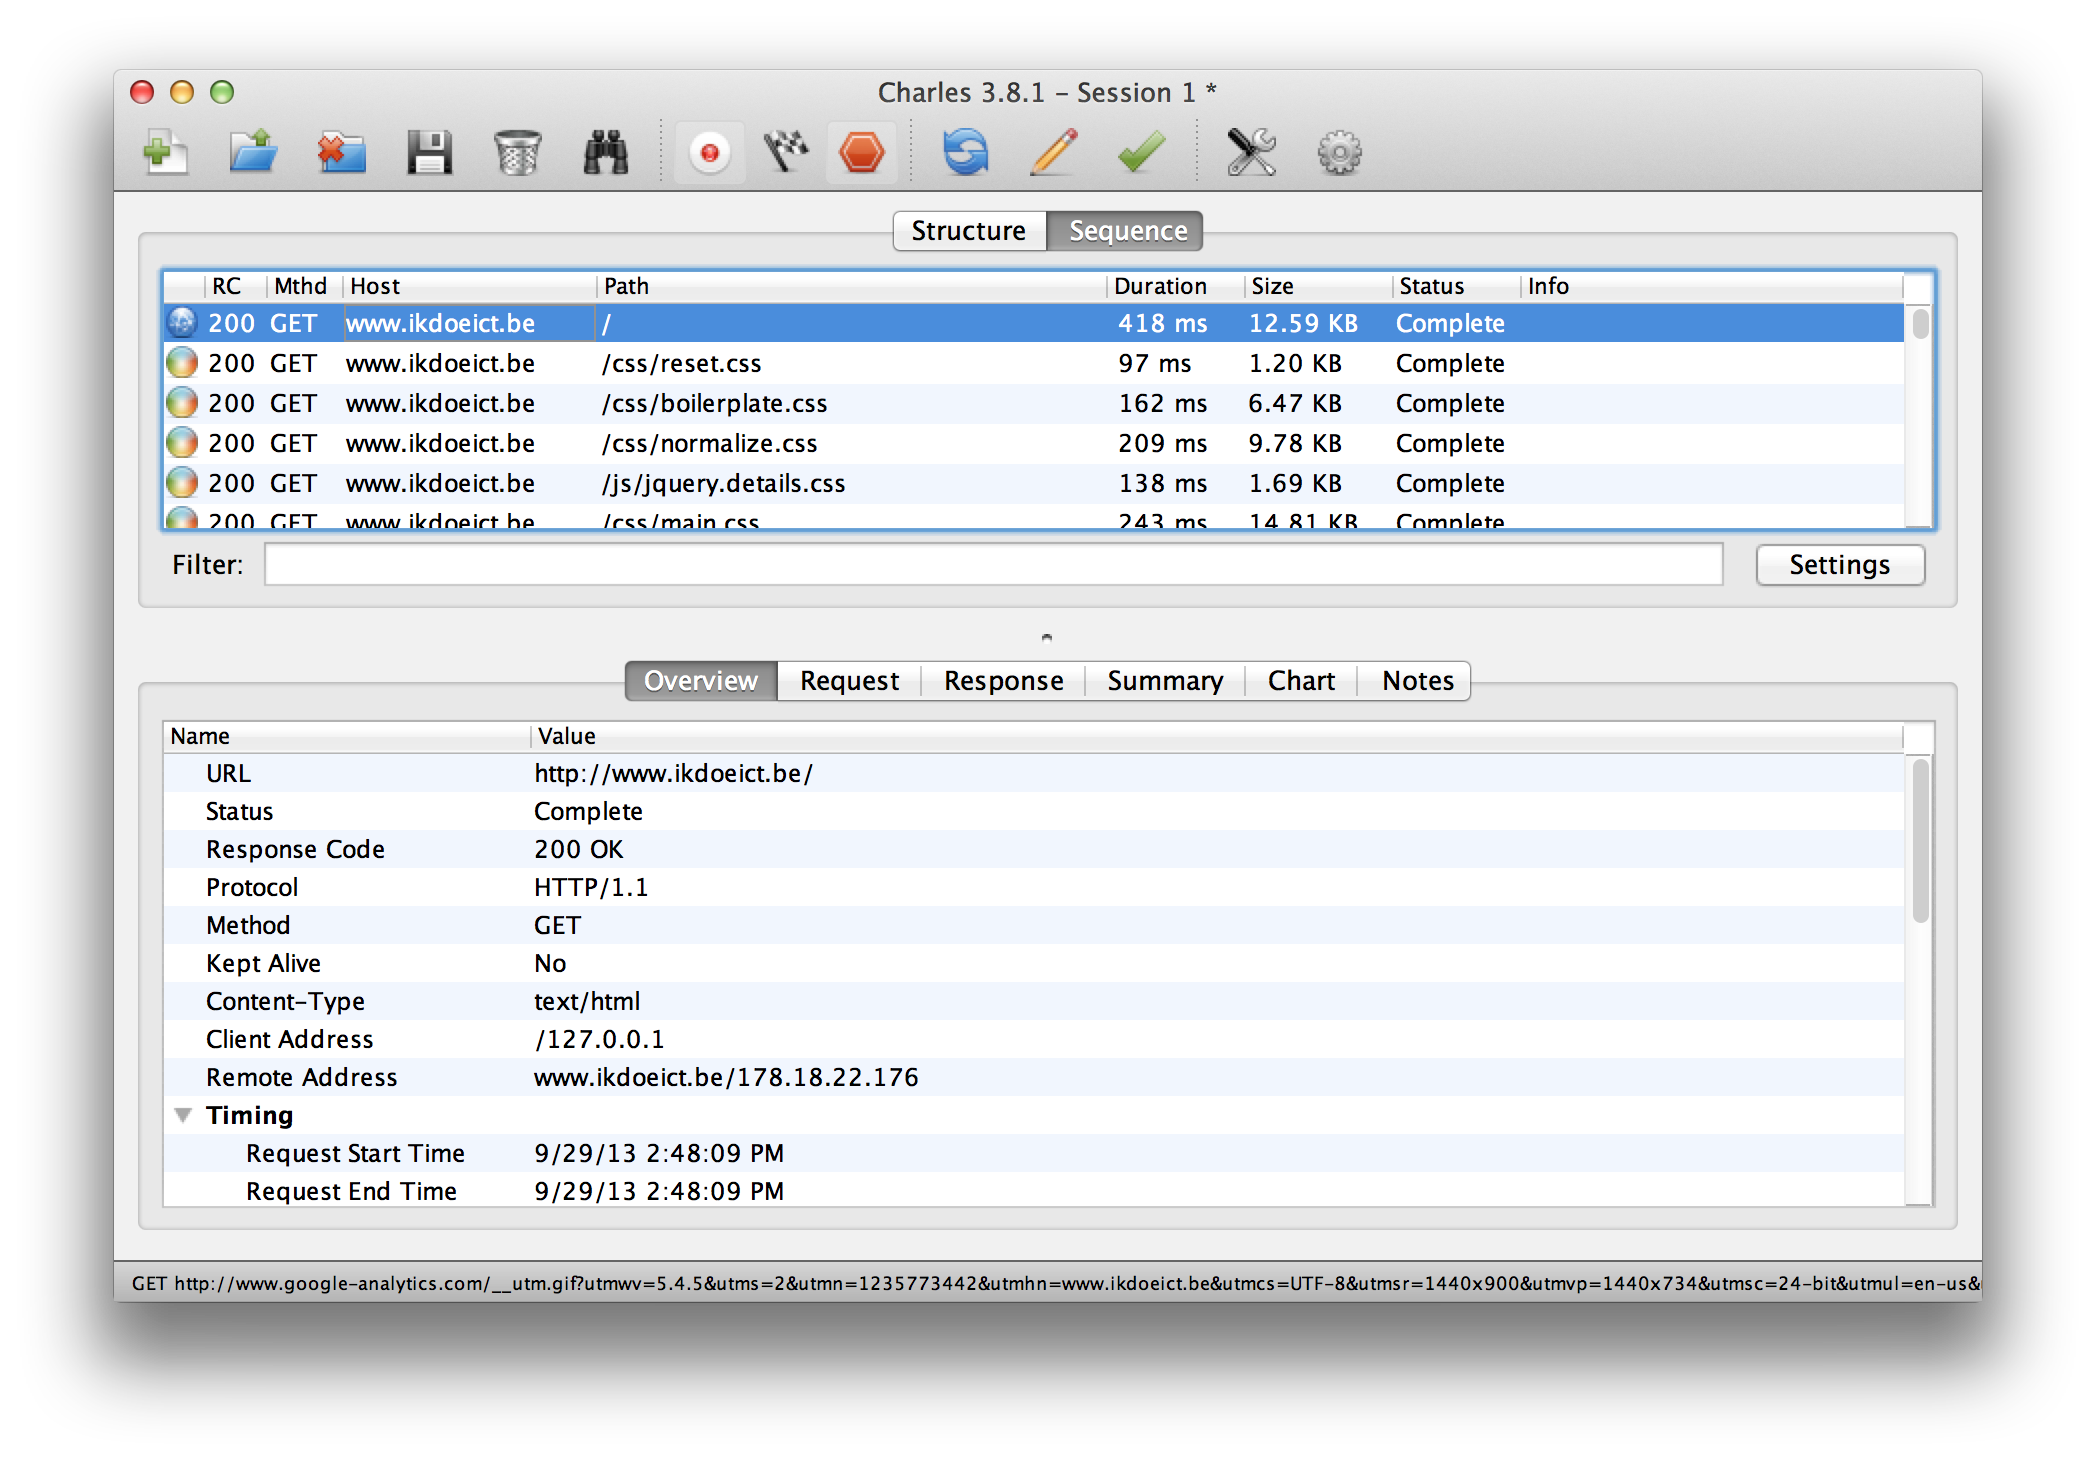The width and height of the screenshot is (2096, 1460).
Task: Toggle recording with the red record button
Action: coord(709,151)
